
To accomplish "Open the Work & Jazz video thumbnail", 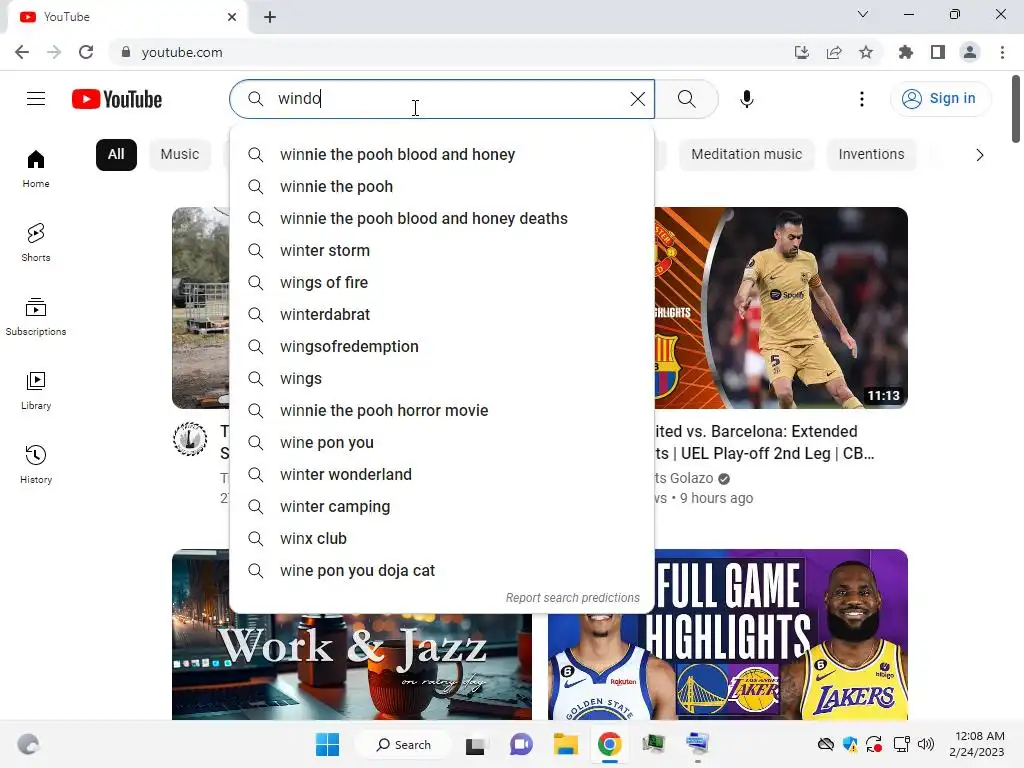I will [x=352, y=666].
